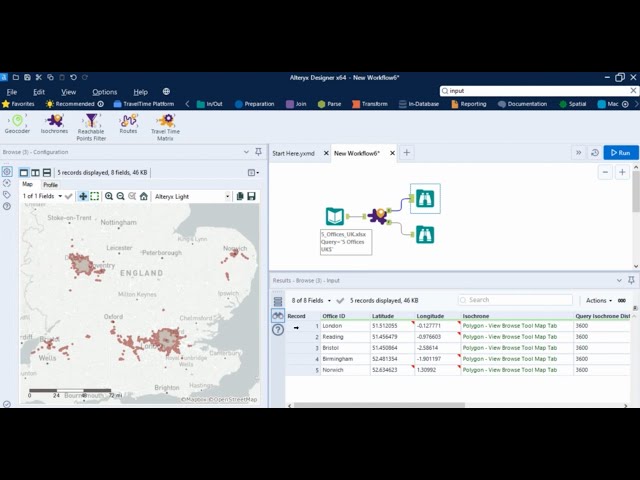This screenshot has width=640, height=480.
Task: Zoom out on the map
Action: 120,196
